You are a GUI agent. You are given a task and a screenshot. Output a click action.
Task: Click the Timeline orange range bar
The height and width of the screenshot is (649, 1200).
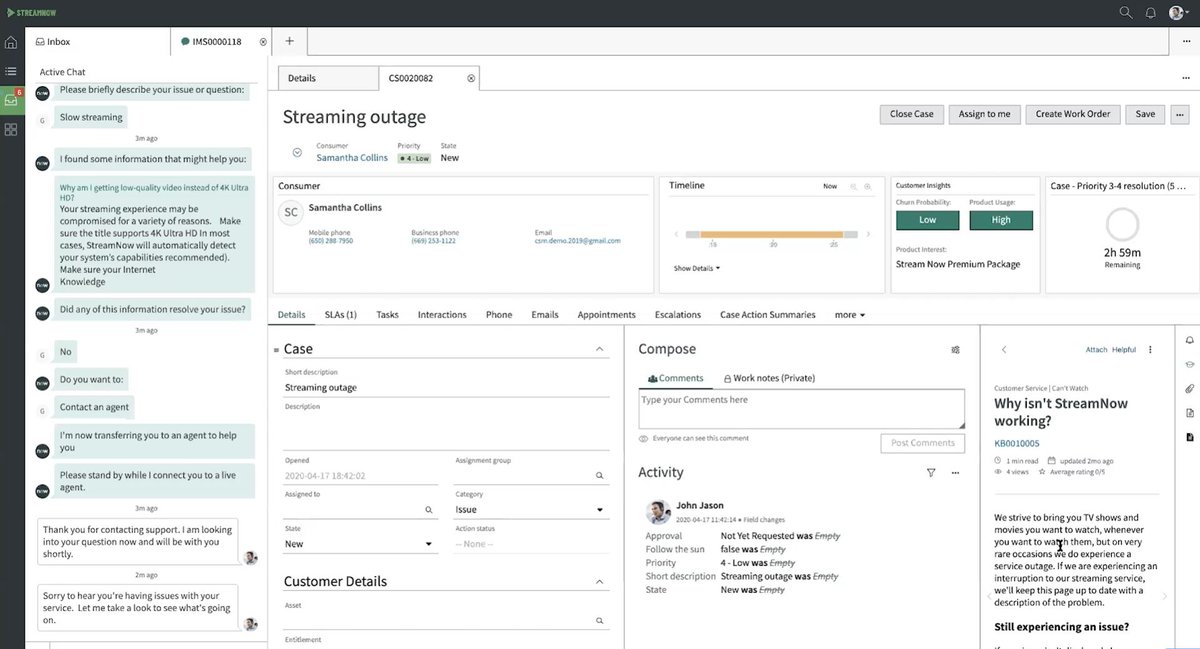(x=772, y=235)
